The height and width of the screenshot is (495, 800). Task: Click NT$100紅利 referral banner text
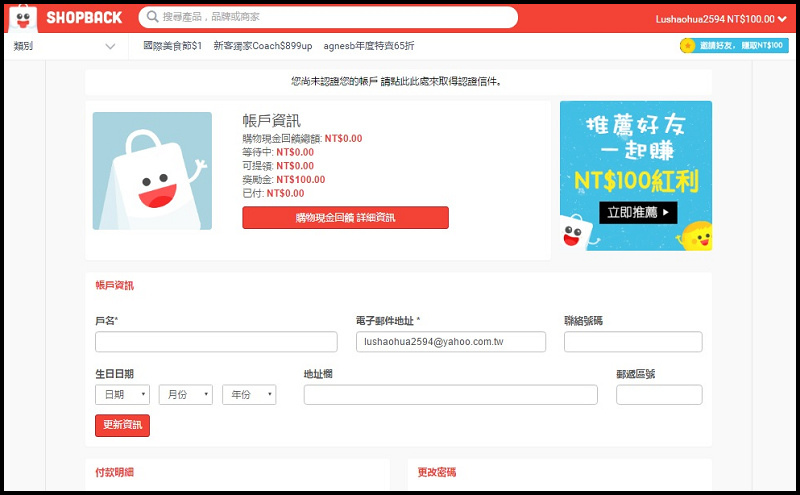[636, 181]
